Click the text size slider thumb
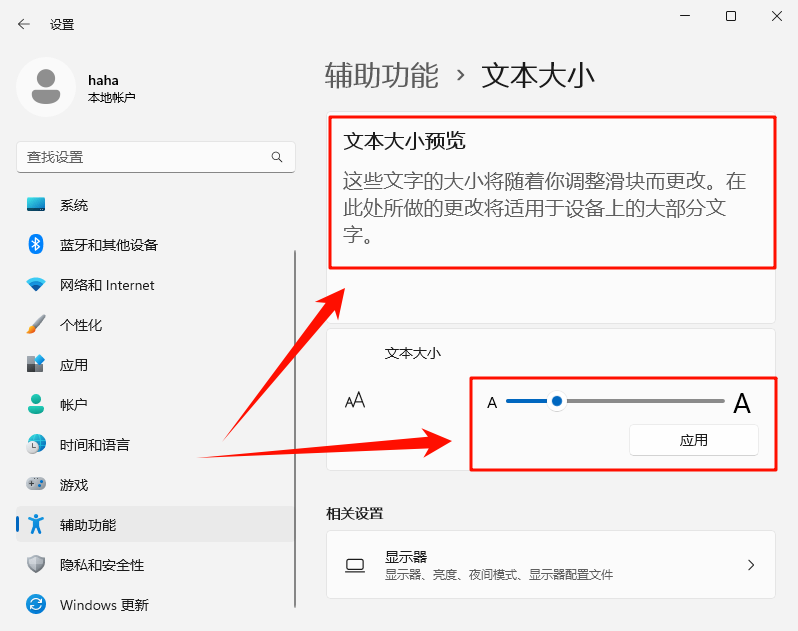Viewport: 798px width, 631px height. click(557, 401)
